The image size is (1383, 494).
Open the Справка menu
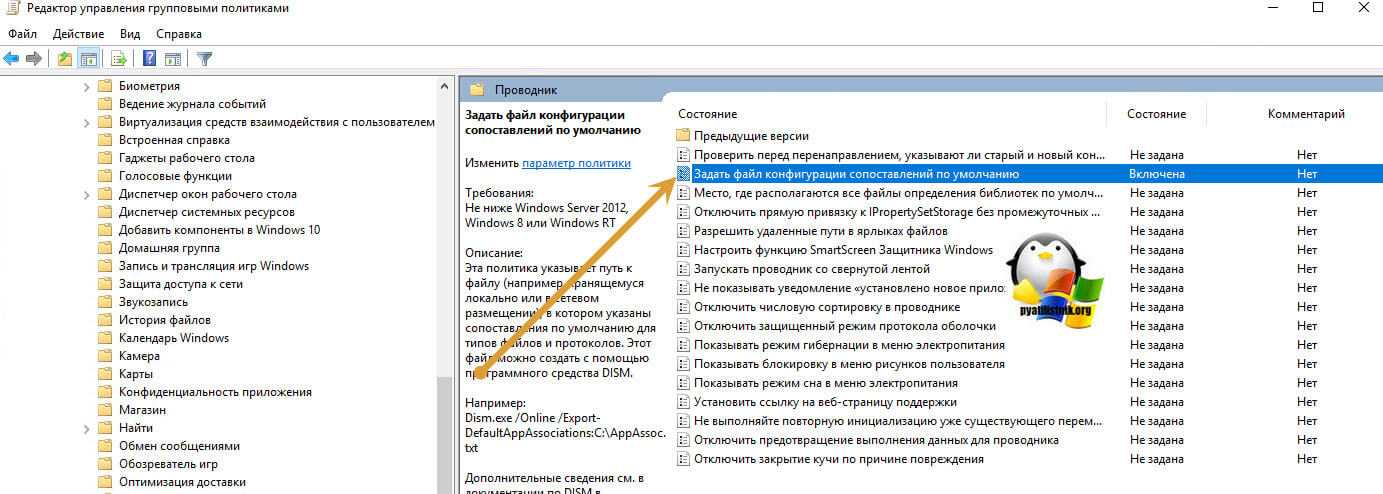click(x=178, y=34)
